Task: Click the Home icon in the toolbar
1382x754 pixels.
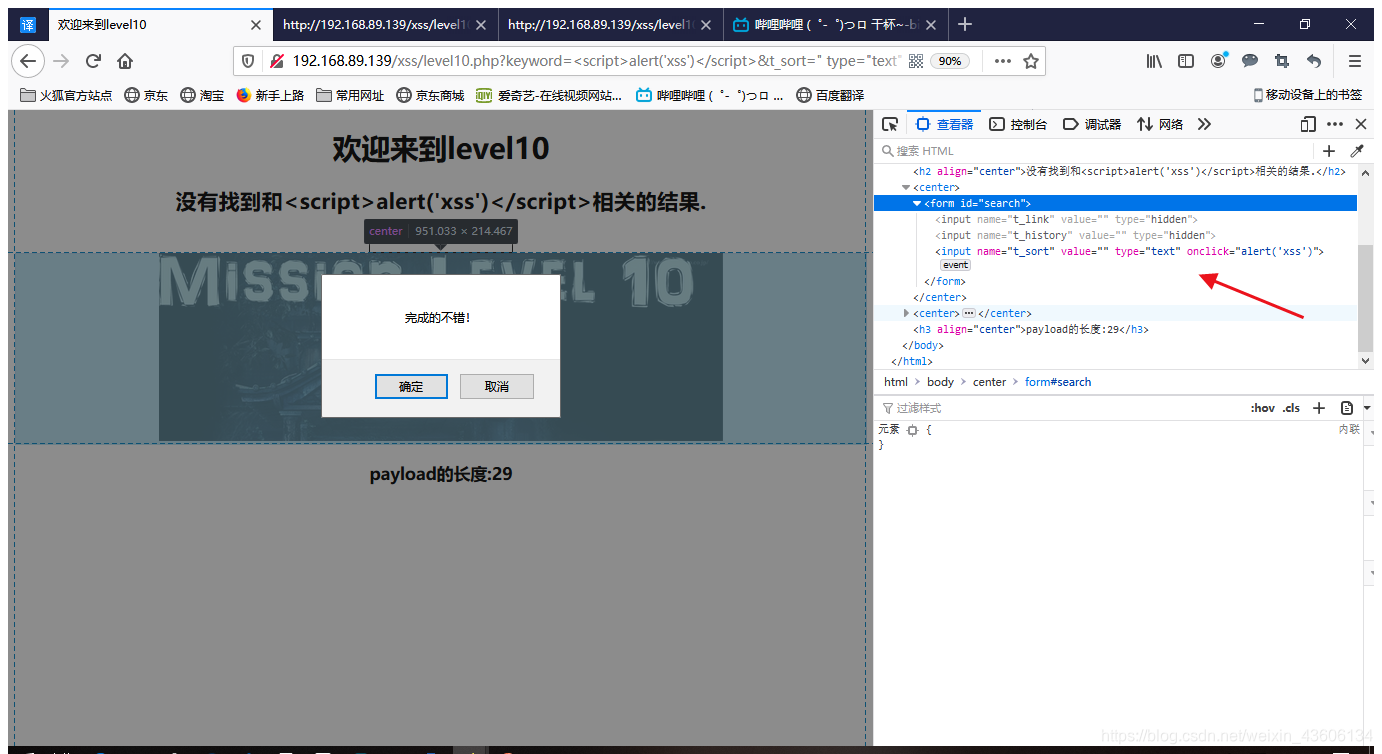Action: tap(124, 61)
